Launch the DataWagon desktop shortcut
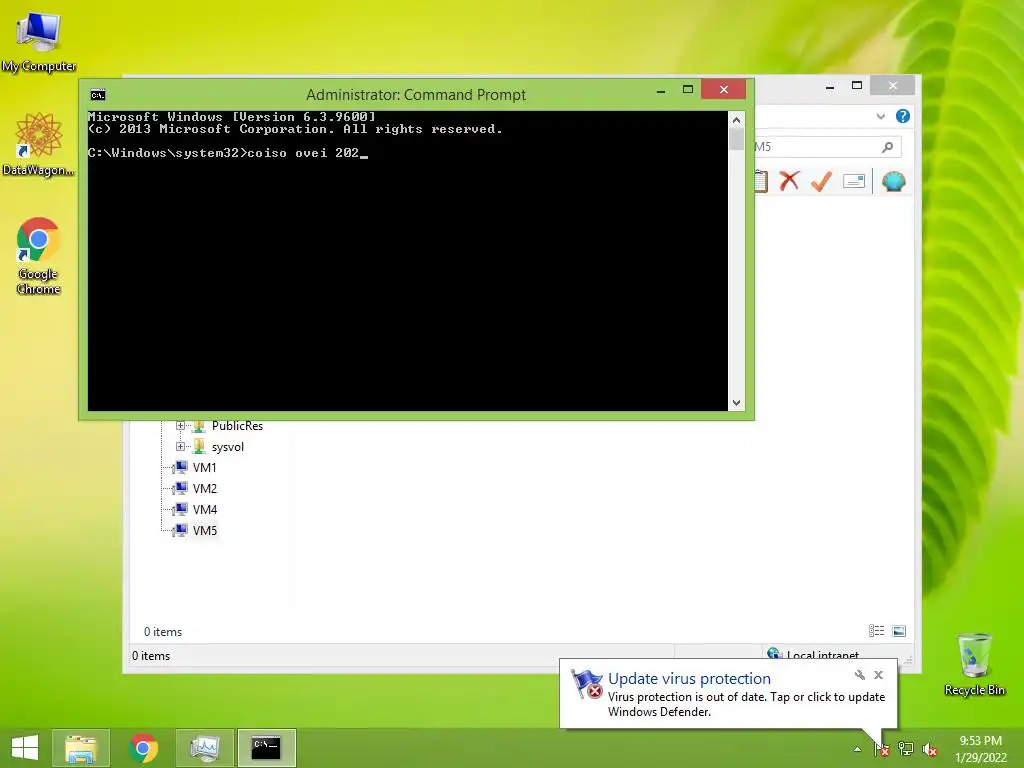The image size is (1024, 768). [x=39, y=144]
